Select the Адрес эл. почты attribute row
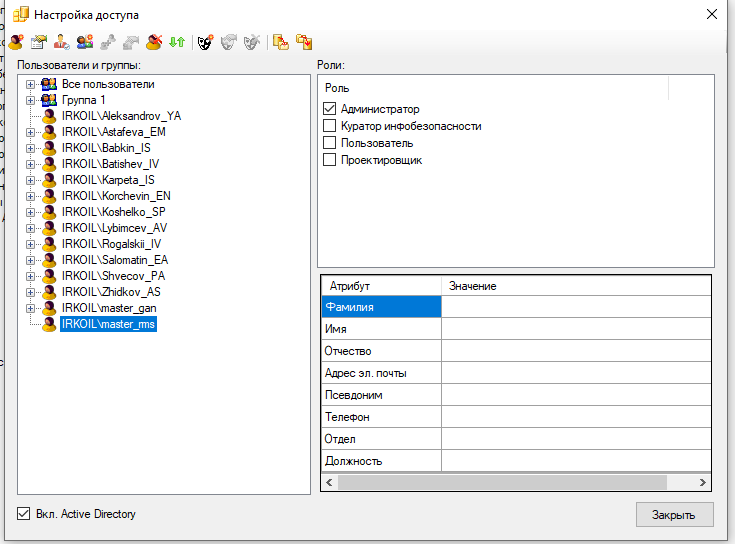This screenshot has height=544, width=735. [x=381, y=373]
